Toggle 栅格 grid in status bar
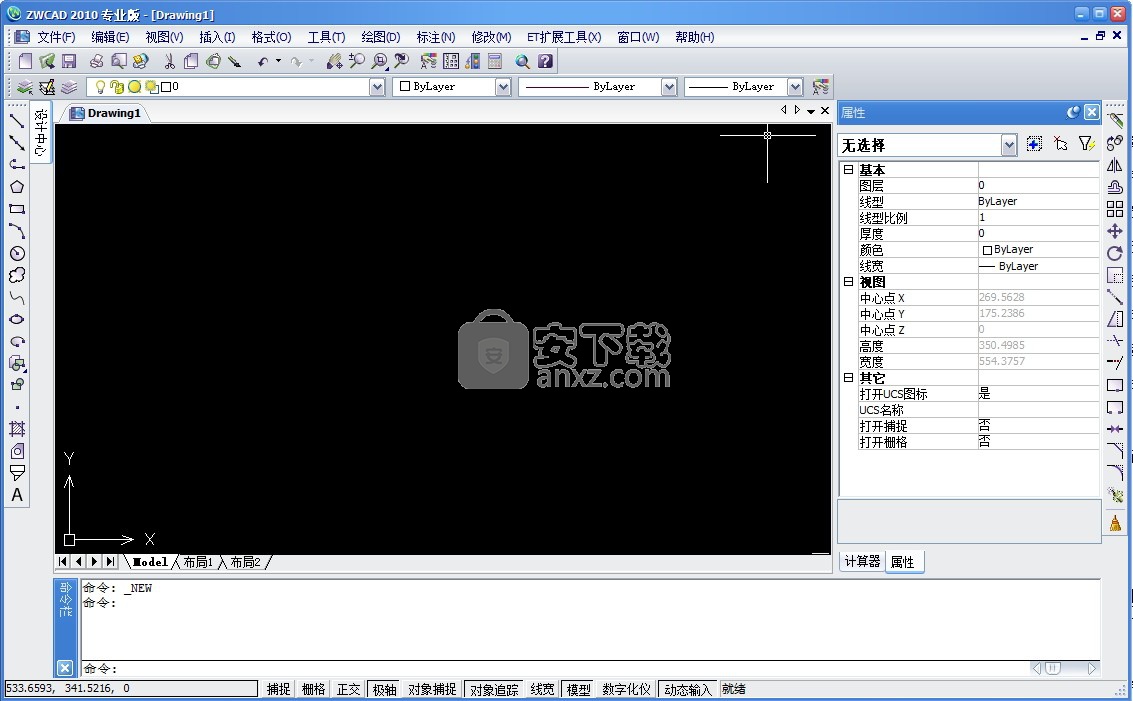Screen dimensions: 1133x701 (x=313, y=689)
